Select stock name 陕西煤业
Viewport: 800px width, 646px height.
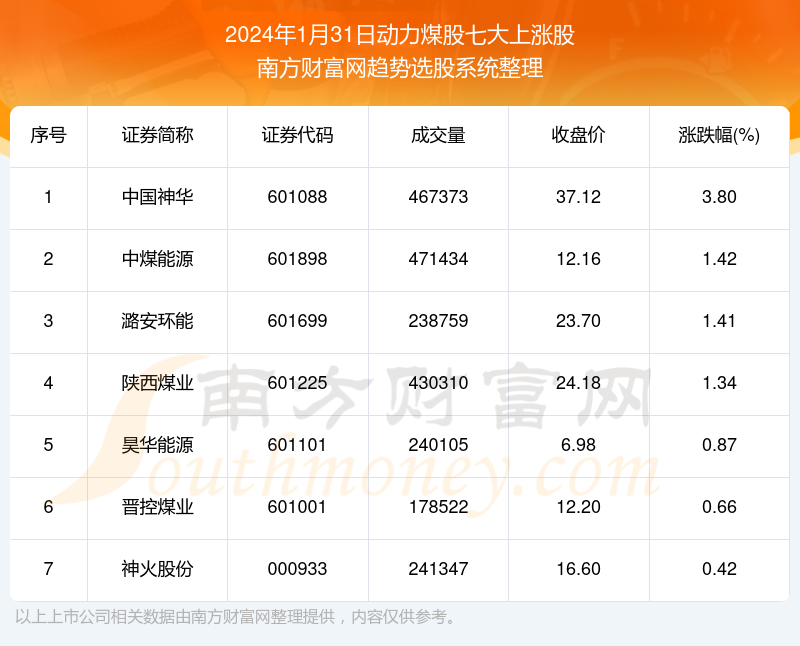coord(157,383)
